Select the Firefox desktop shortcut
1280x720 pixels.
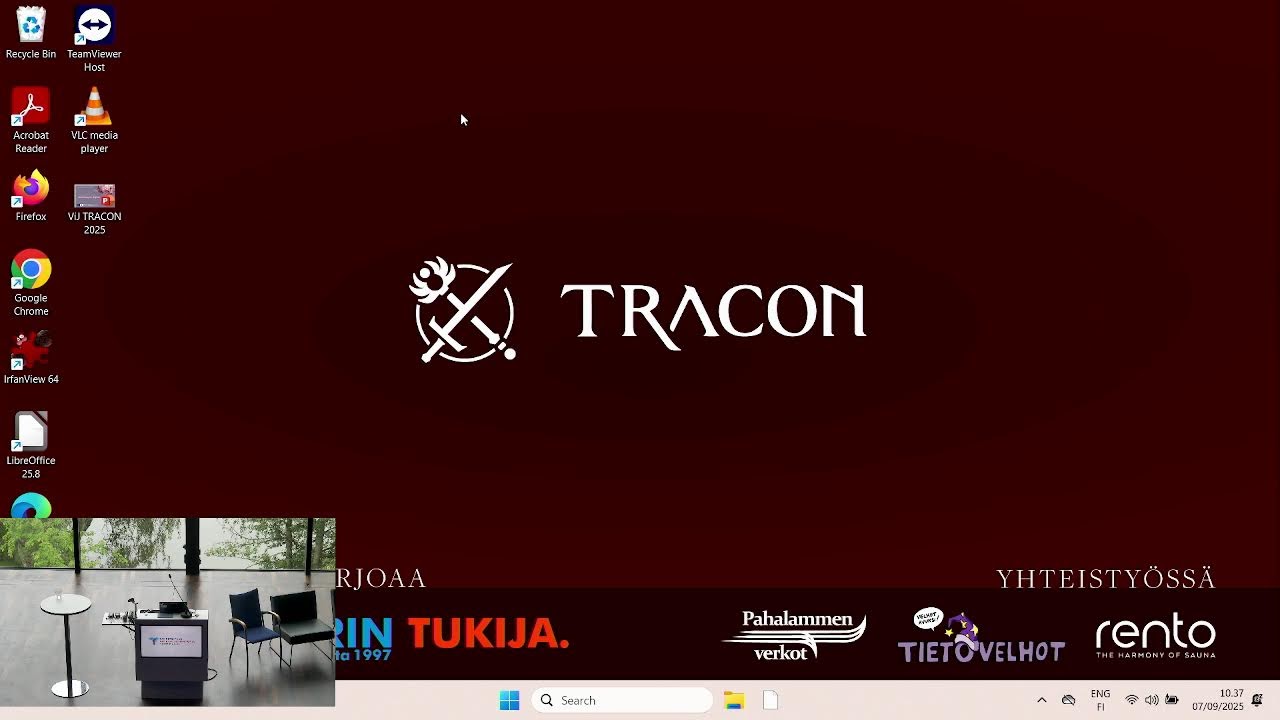click(31, 197)
